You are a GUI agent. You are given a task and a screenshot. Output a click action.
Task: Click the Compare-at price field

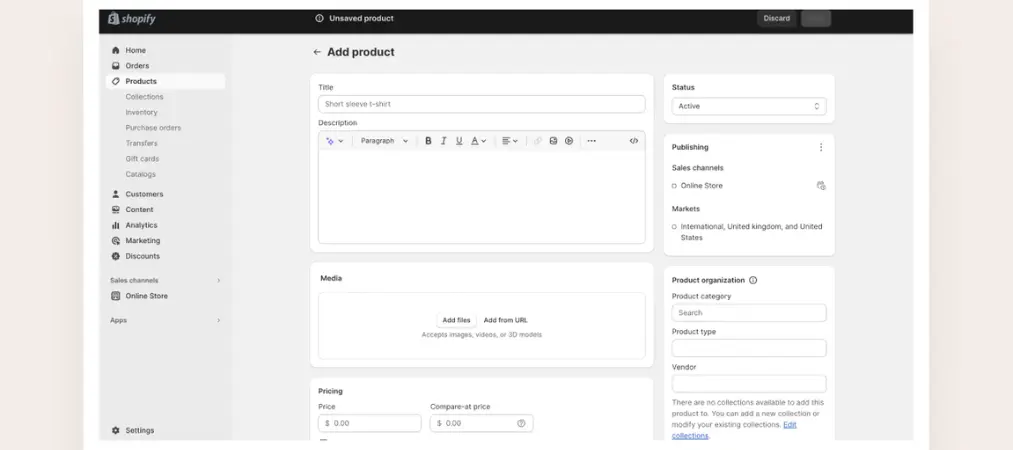(481, 424)
